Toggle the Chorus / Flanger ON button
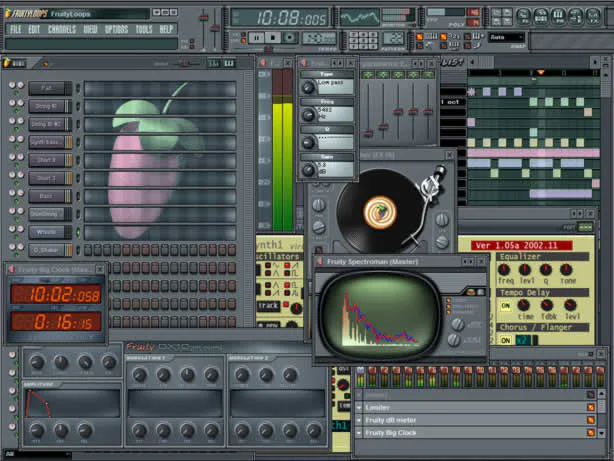 click(x=506, y=340)
